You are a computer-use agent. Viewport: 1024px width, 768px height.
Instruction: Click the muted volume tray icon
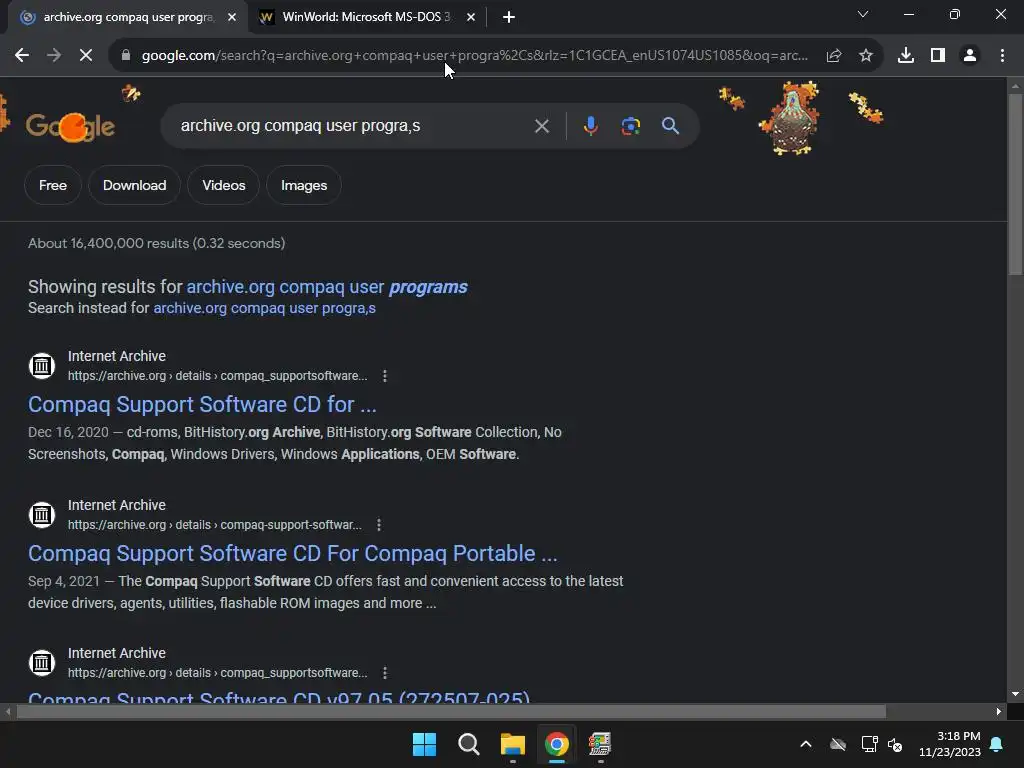click(895, 744)
